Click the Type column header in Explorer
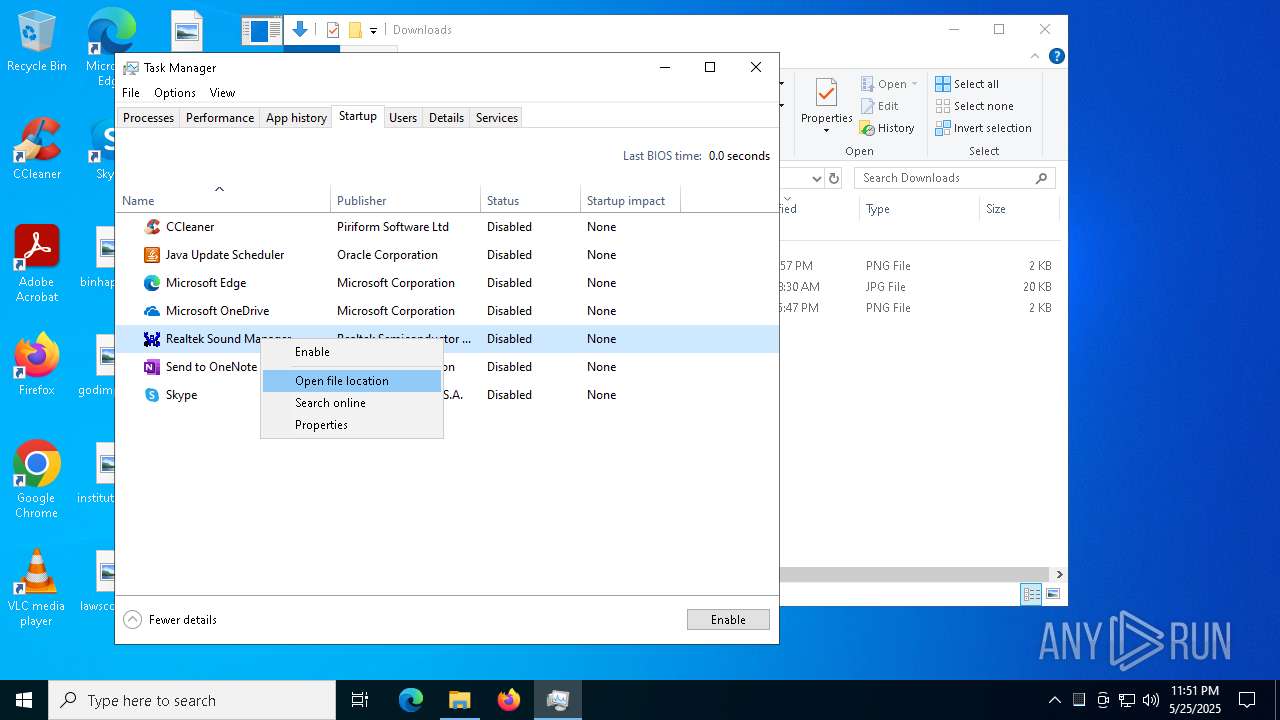Image resolution: width=1280 pixels, height=720 pixels. [x=919, y=209]
